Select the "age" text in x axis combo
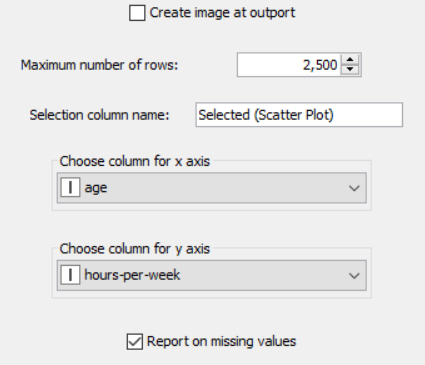 [96, 188]
